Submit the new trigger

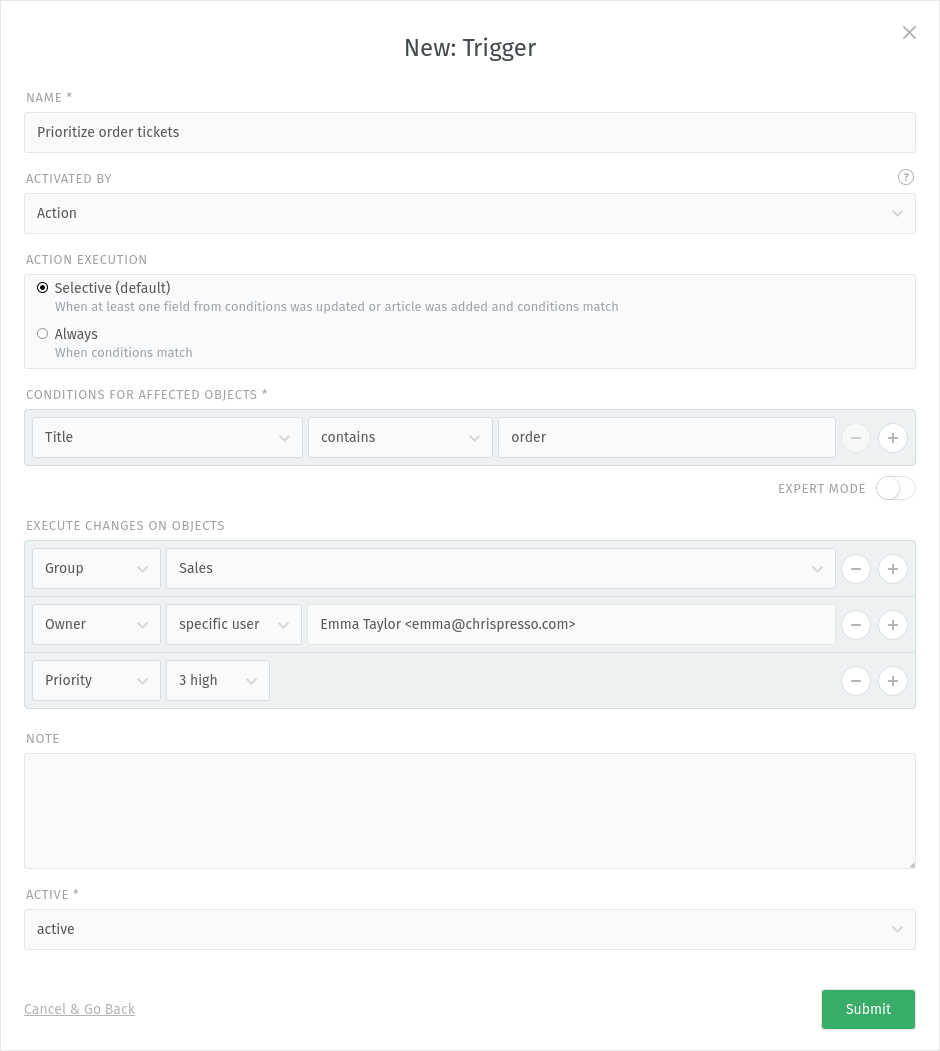tap(868, 1009)
